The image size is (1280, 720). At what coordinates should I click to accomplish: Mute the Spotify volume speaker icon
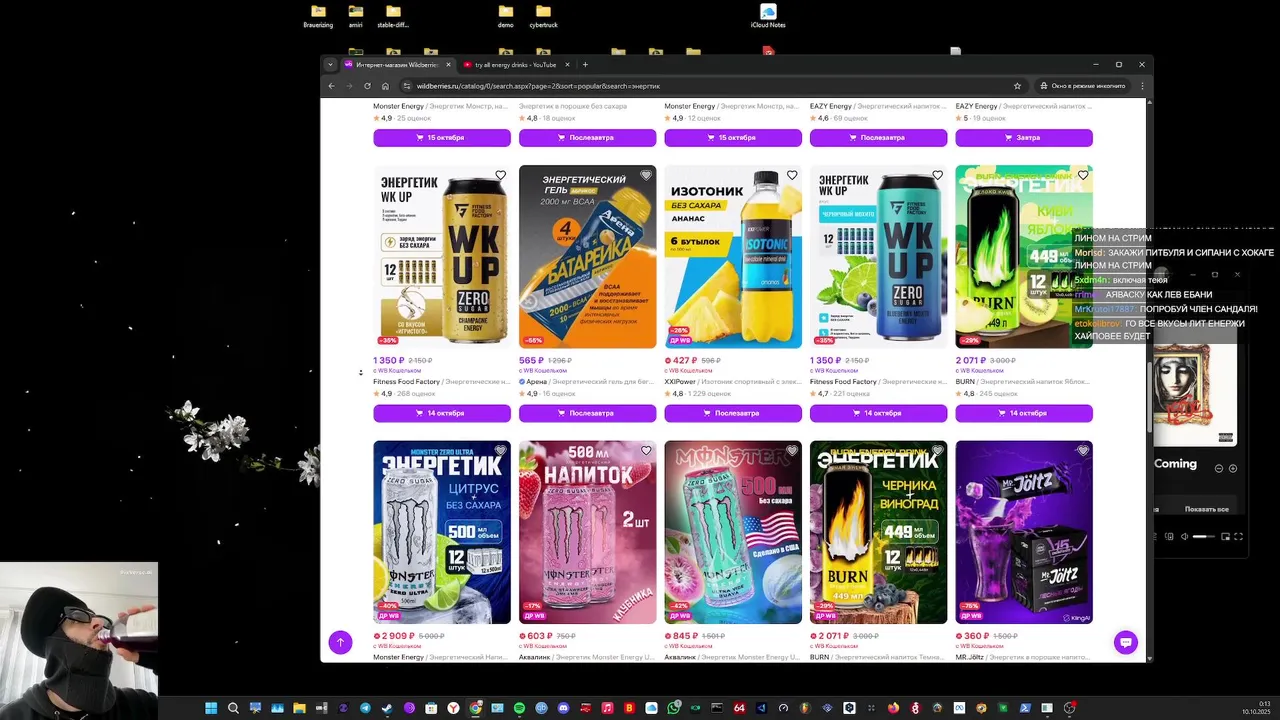tap(1184, 537)
